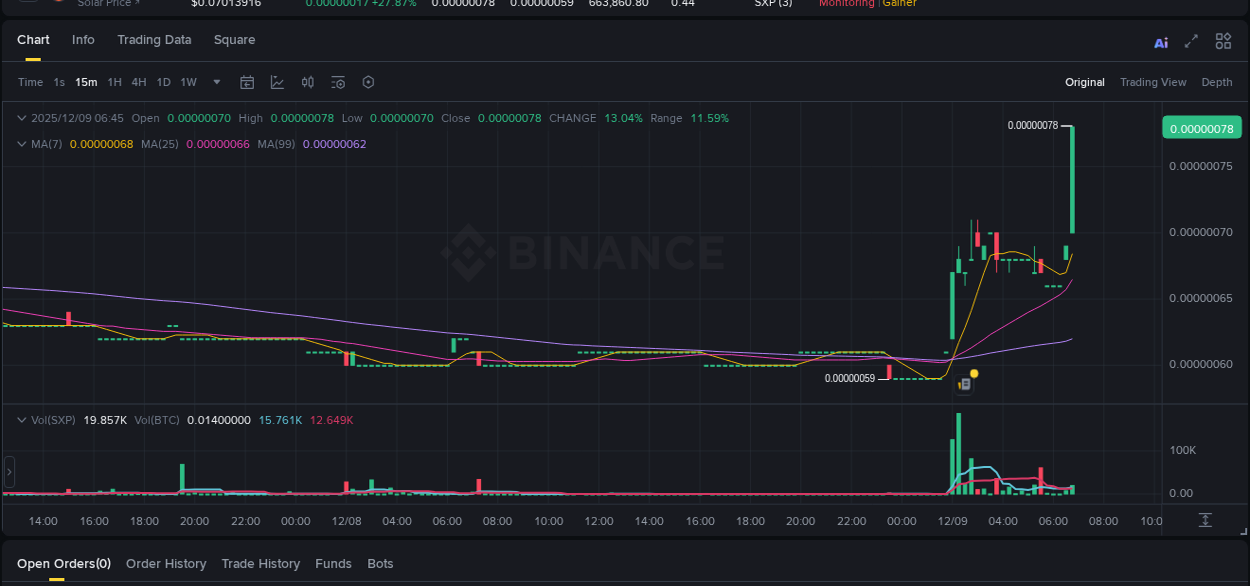Open the candlestick comparison tool
Image resolution: width=1250 pixels, height=586 pixels.
(307, 82)
